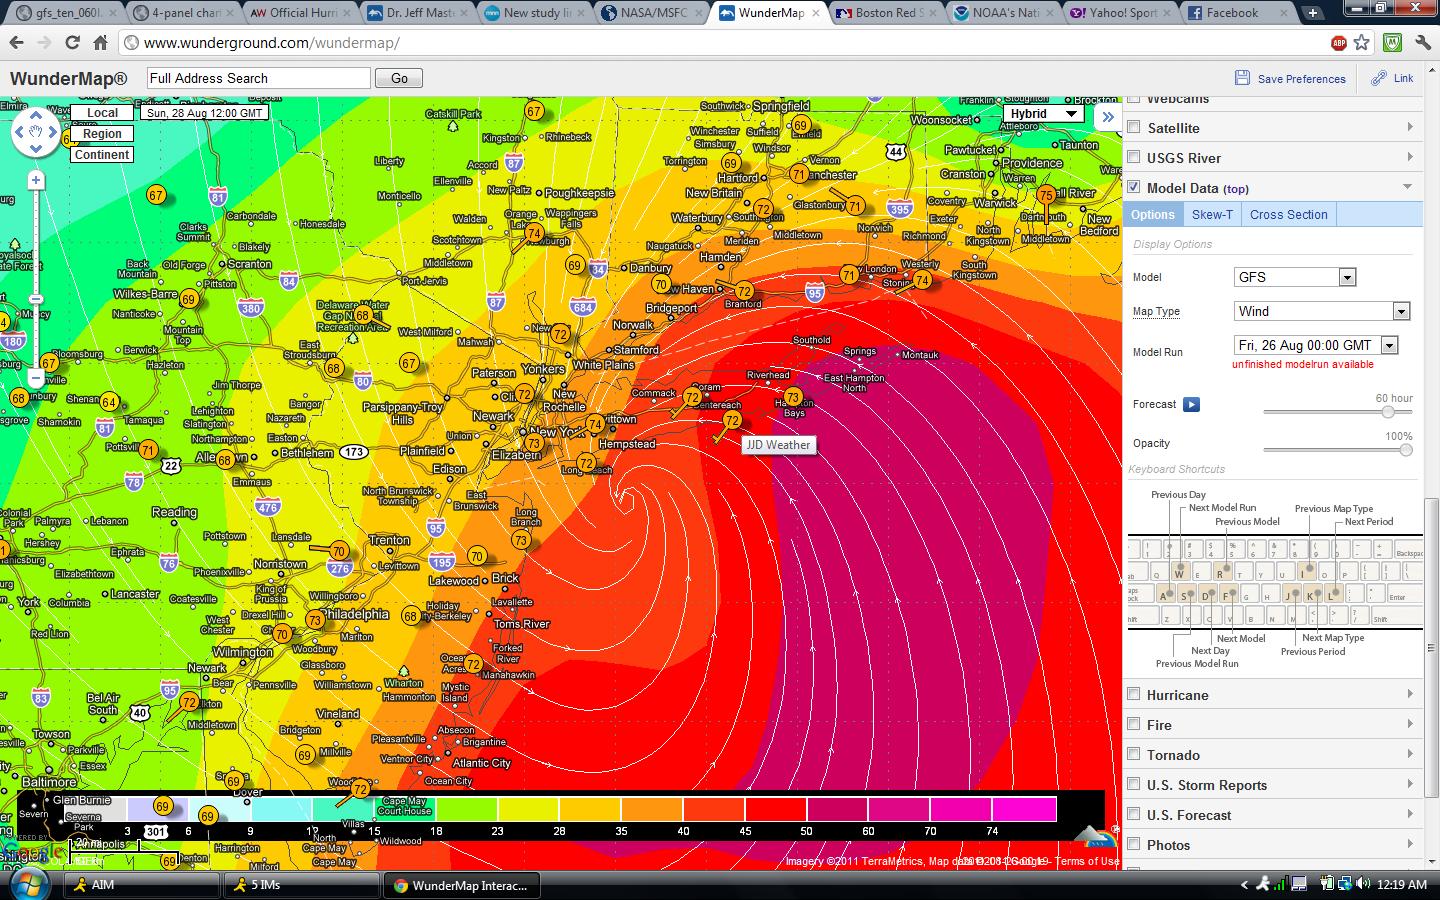Click the Link chain icon

(x=1379, y=78)
